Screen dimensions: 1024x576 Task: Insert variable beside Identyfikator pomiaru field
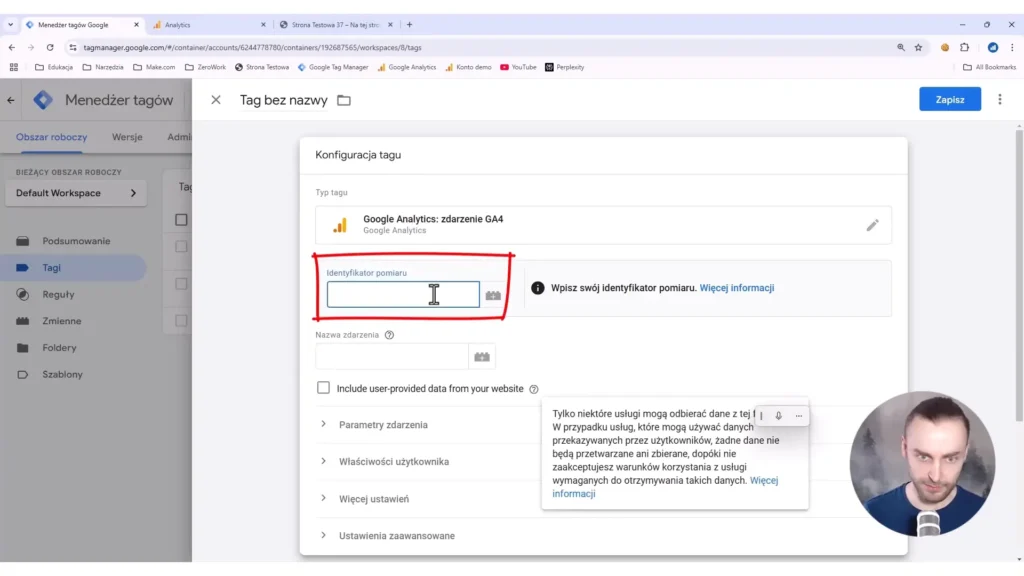point(493,295)
